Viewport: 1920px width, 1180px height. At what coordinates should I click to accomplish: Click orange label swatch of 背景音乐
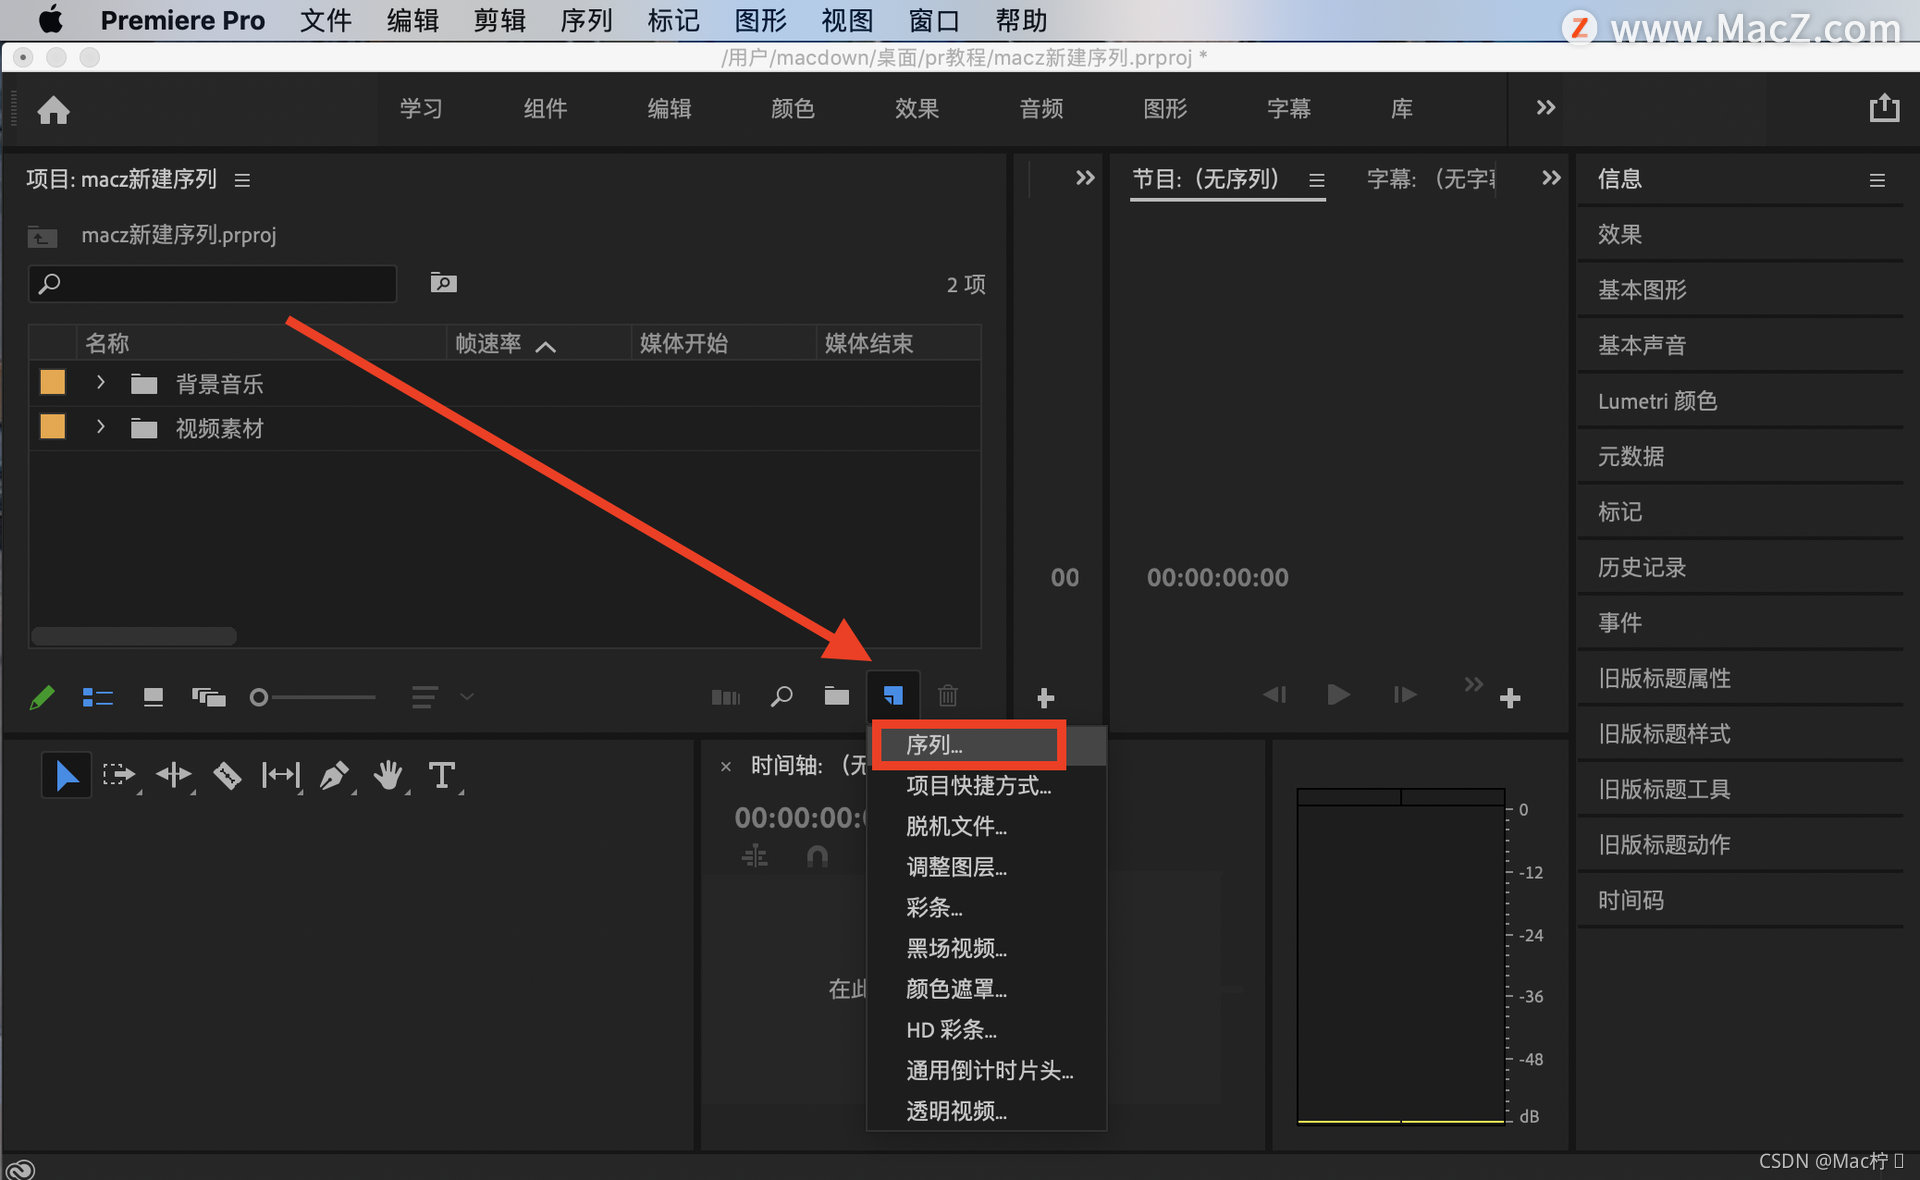[52, 382]
